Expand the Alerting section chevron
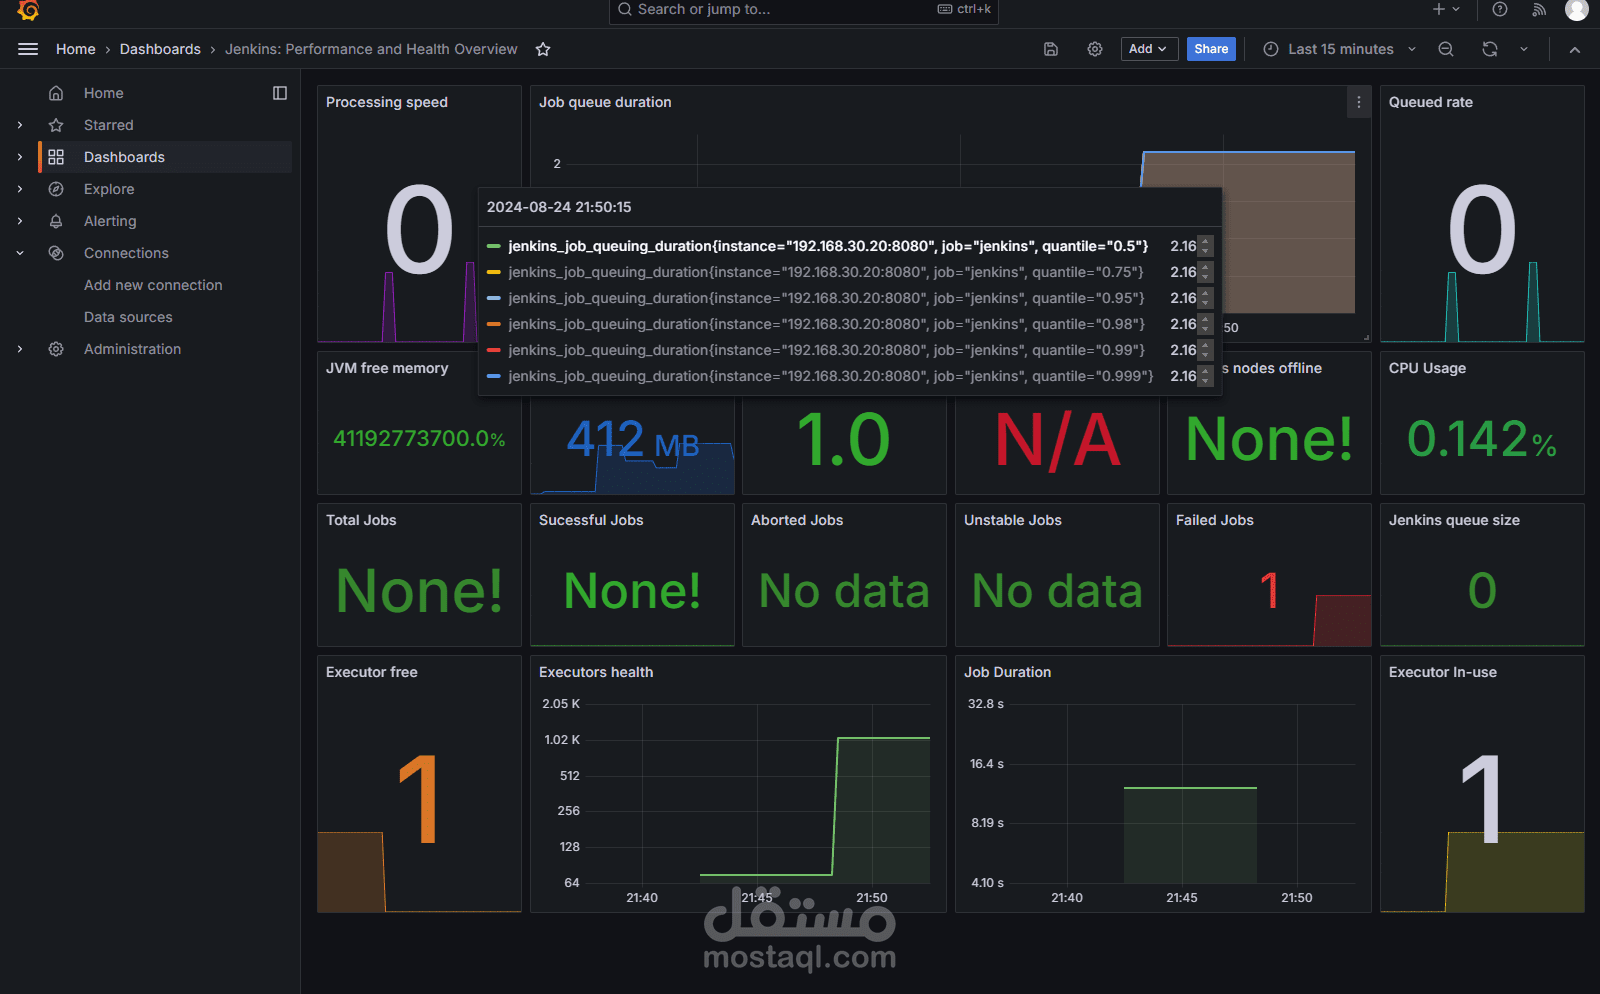 [20, 221]
